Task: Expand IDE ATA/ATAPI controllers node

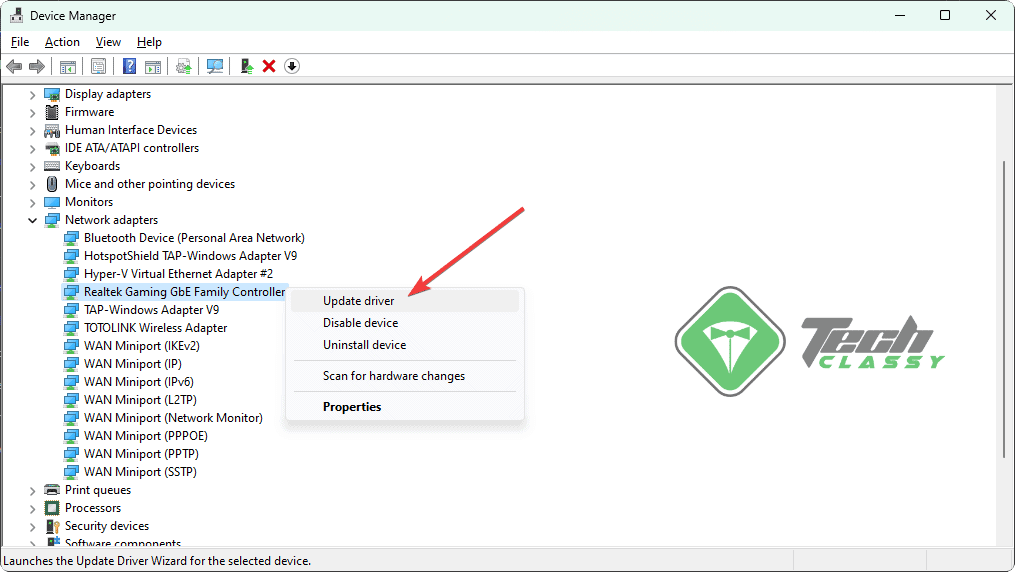Action: [32, 149]
